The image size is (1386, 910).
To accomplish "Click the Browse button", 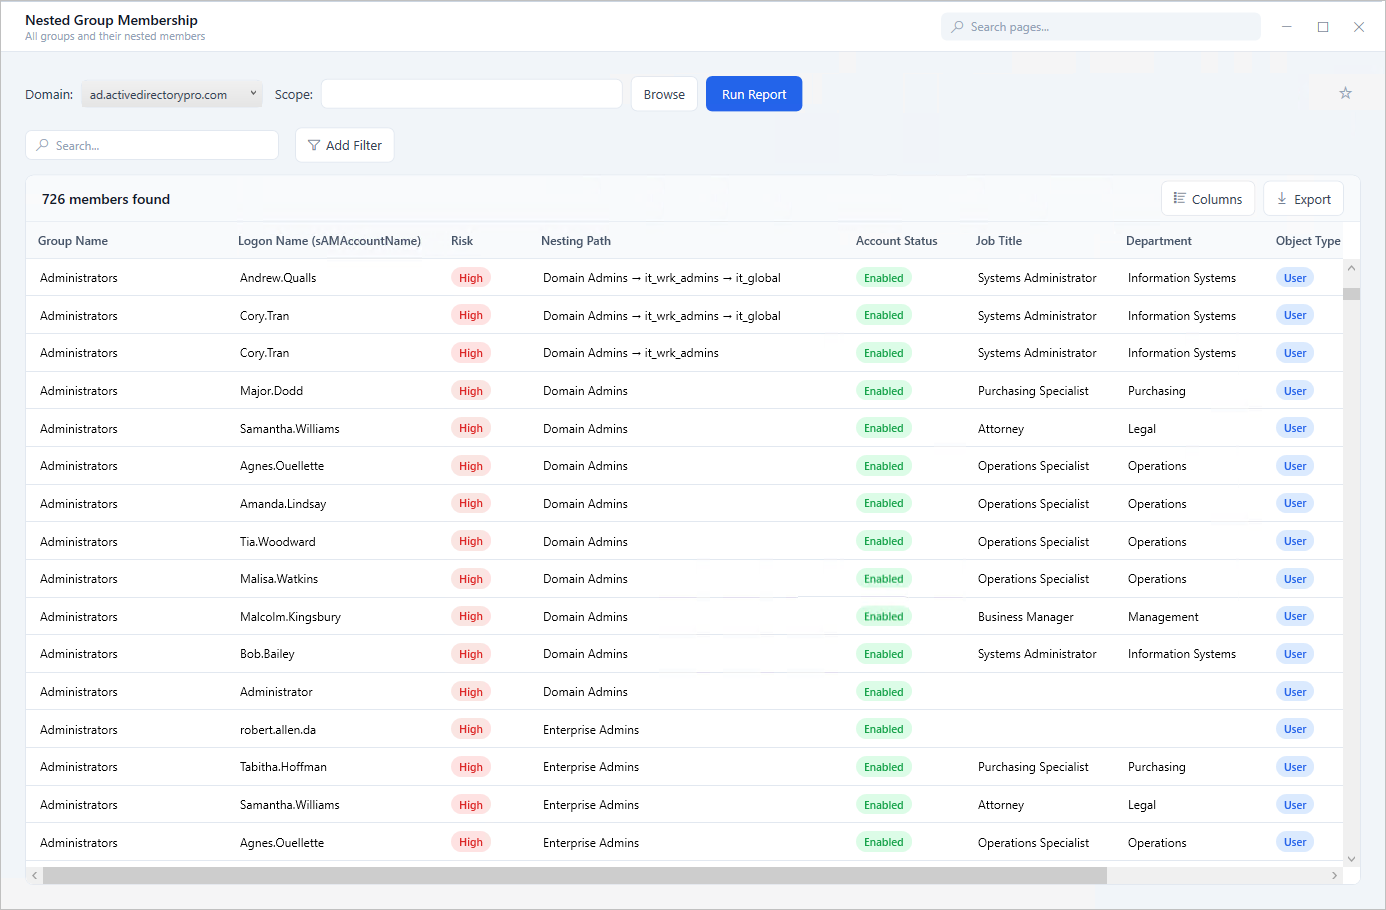I will [x=664, y=94].
